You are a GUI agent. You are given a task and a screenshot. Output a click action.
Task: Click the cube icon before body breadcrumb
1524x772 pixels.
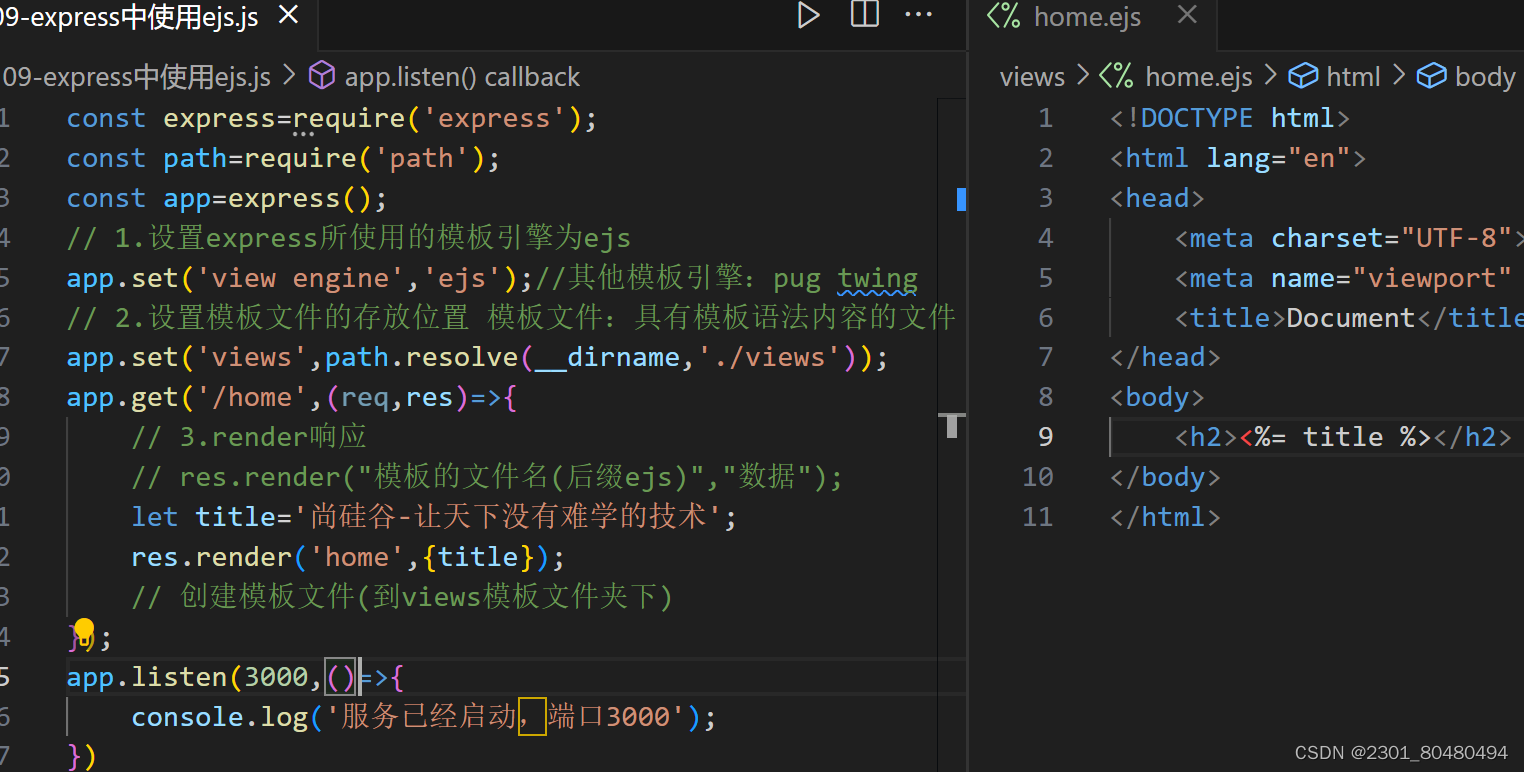1433,76
